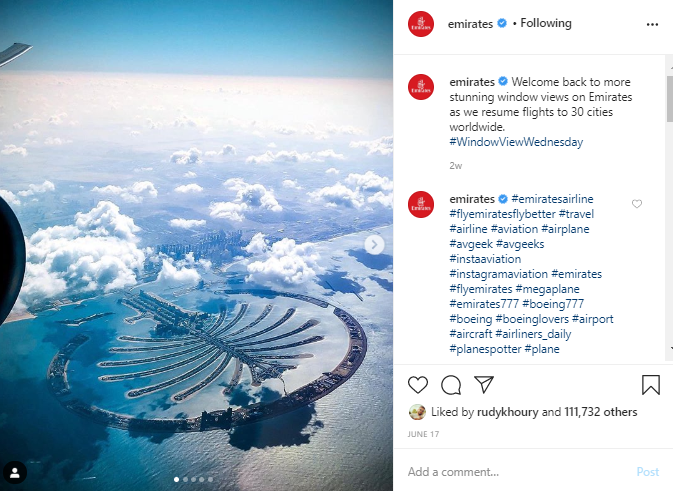Image resolution: width=673 pixels, height=491 pixels.
Task: View rudykhoury profile from likes
Action: point(507,412)
